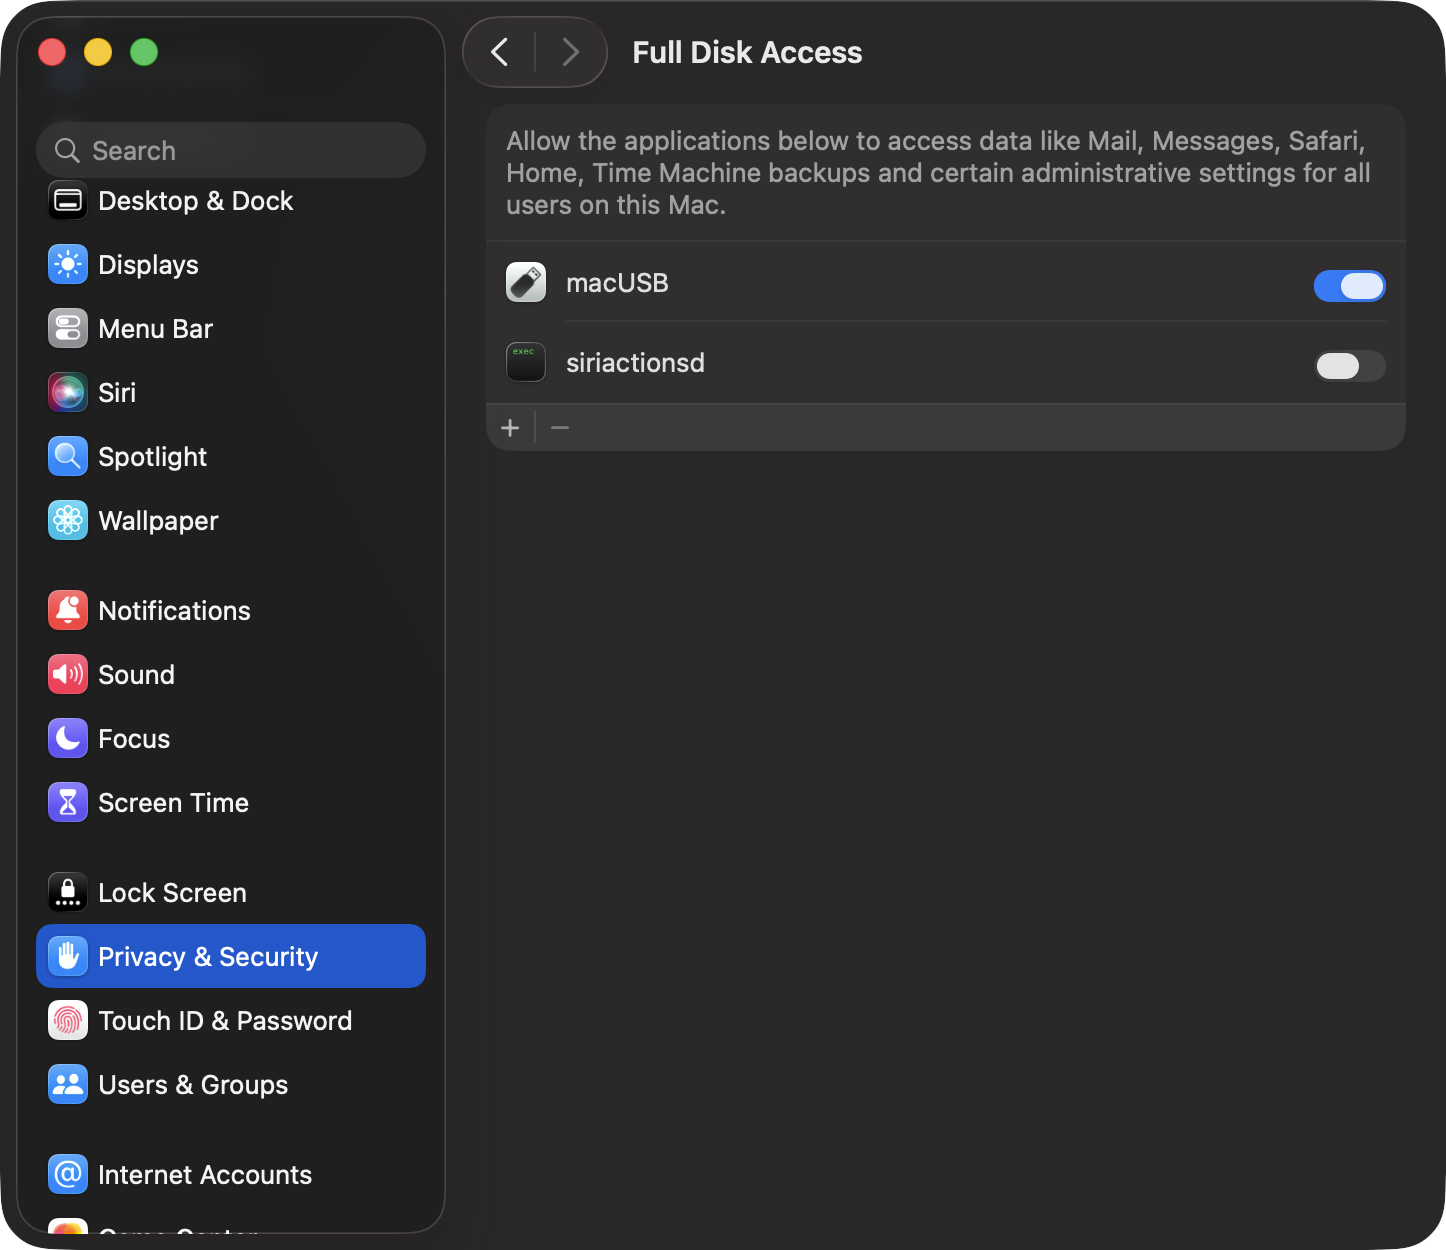Click the Sound speaker icon

click(68, 675)
